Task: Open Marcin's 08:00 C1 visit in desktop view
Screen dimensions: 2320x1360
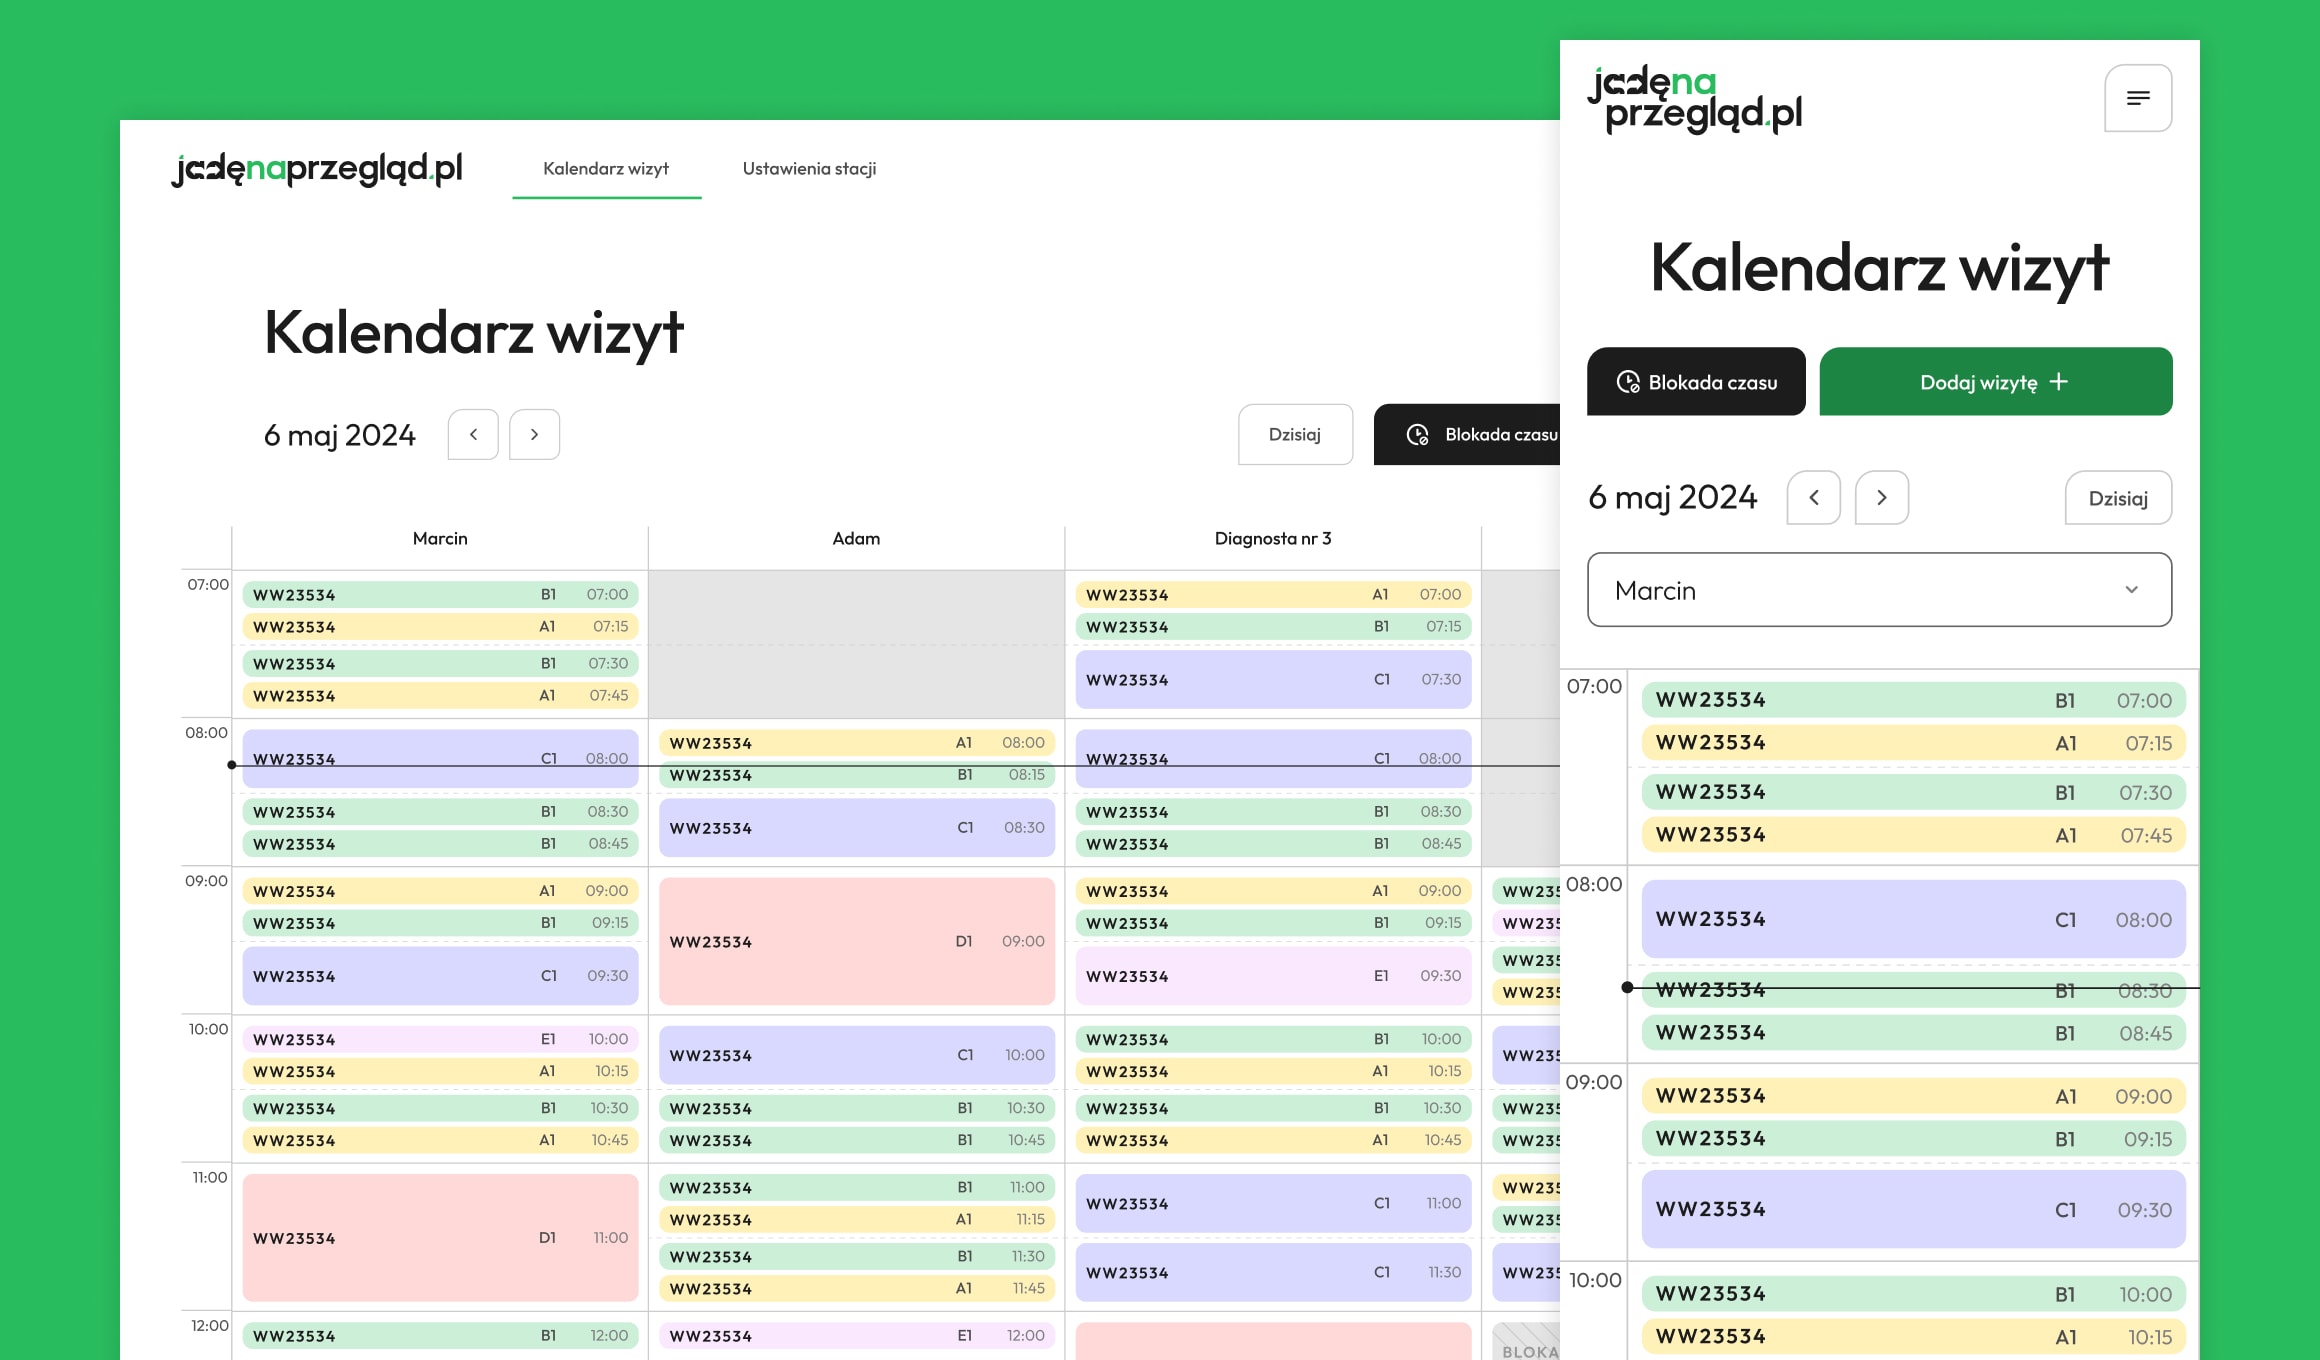Action: (x=440, y=758)
